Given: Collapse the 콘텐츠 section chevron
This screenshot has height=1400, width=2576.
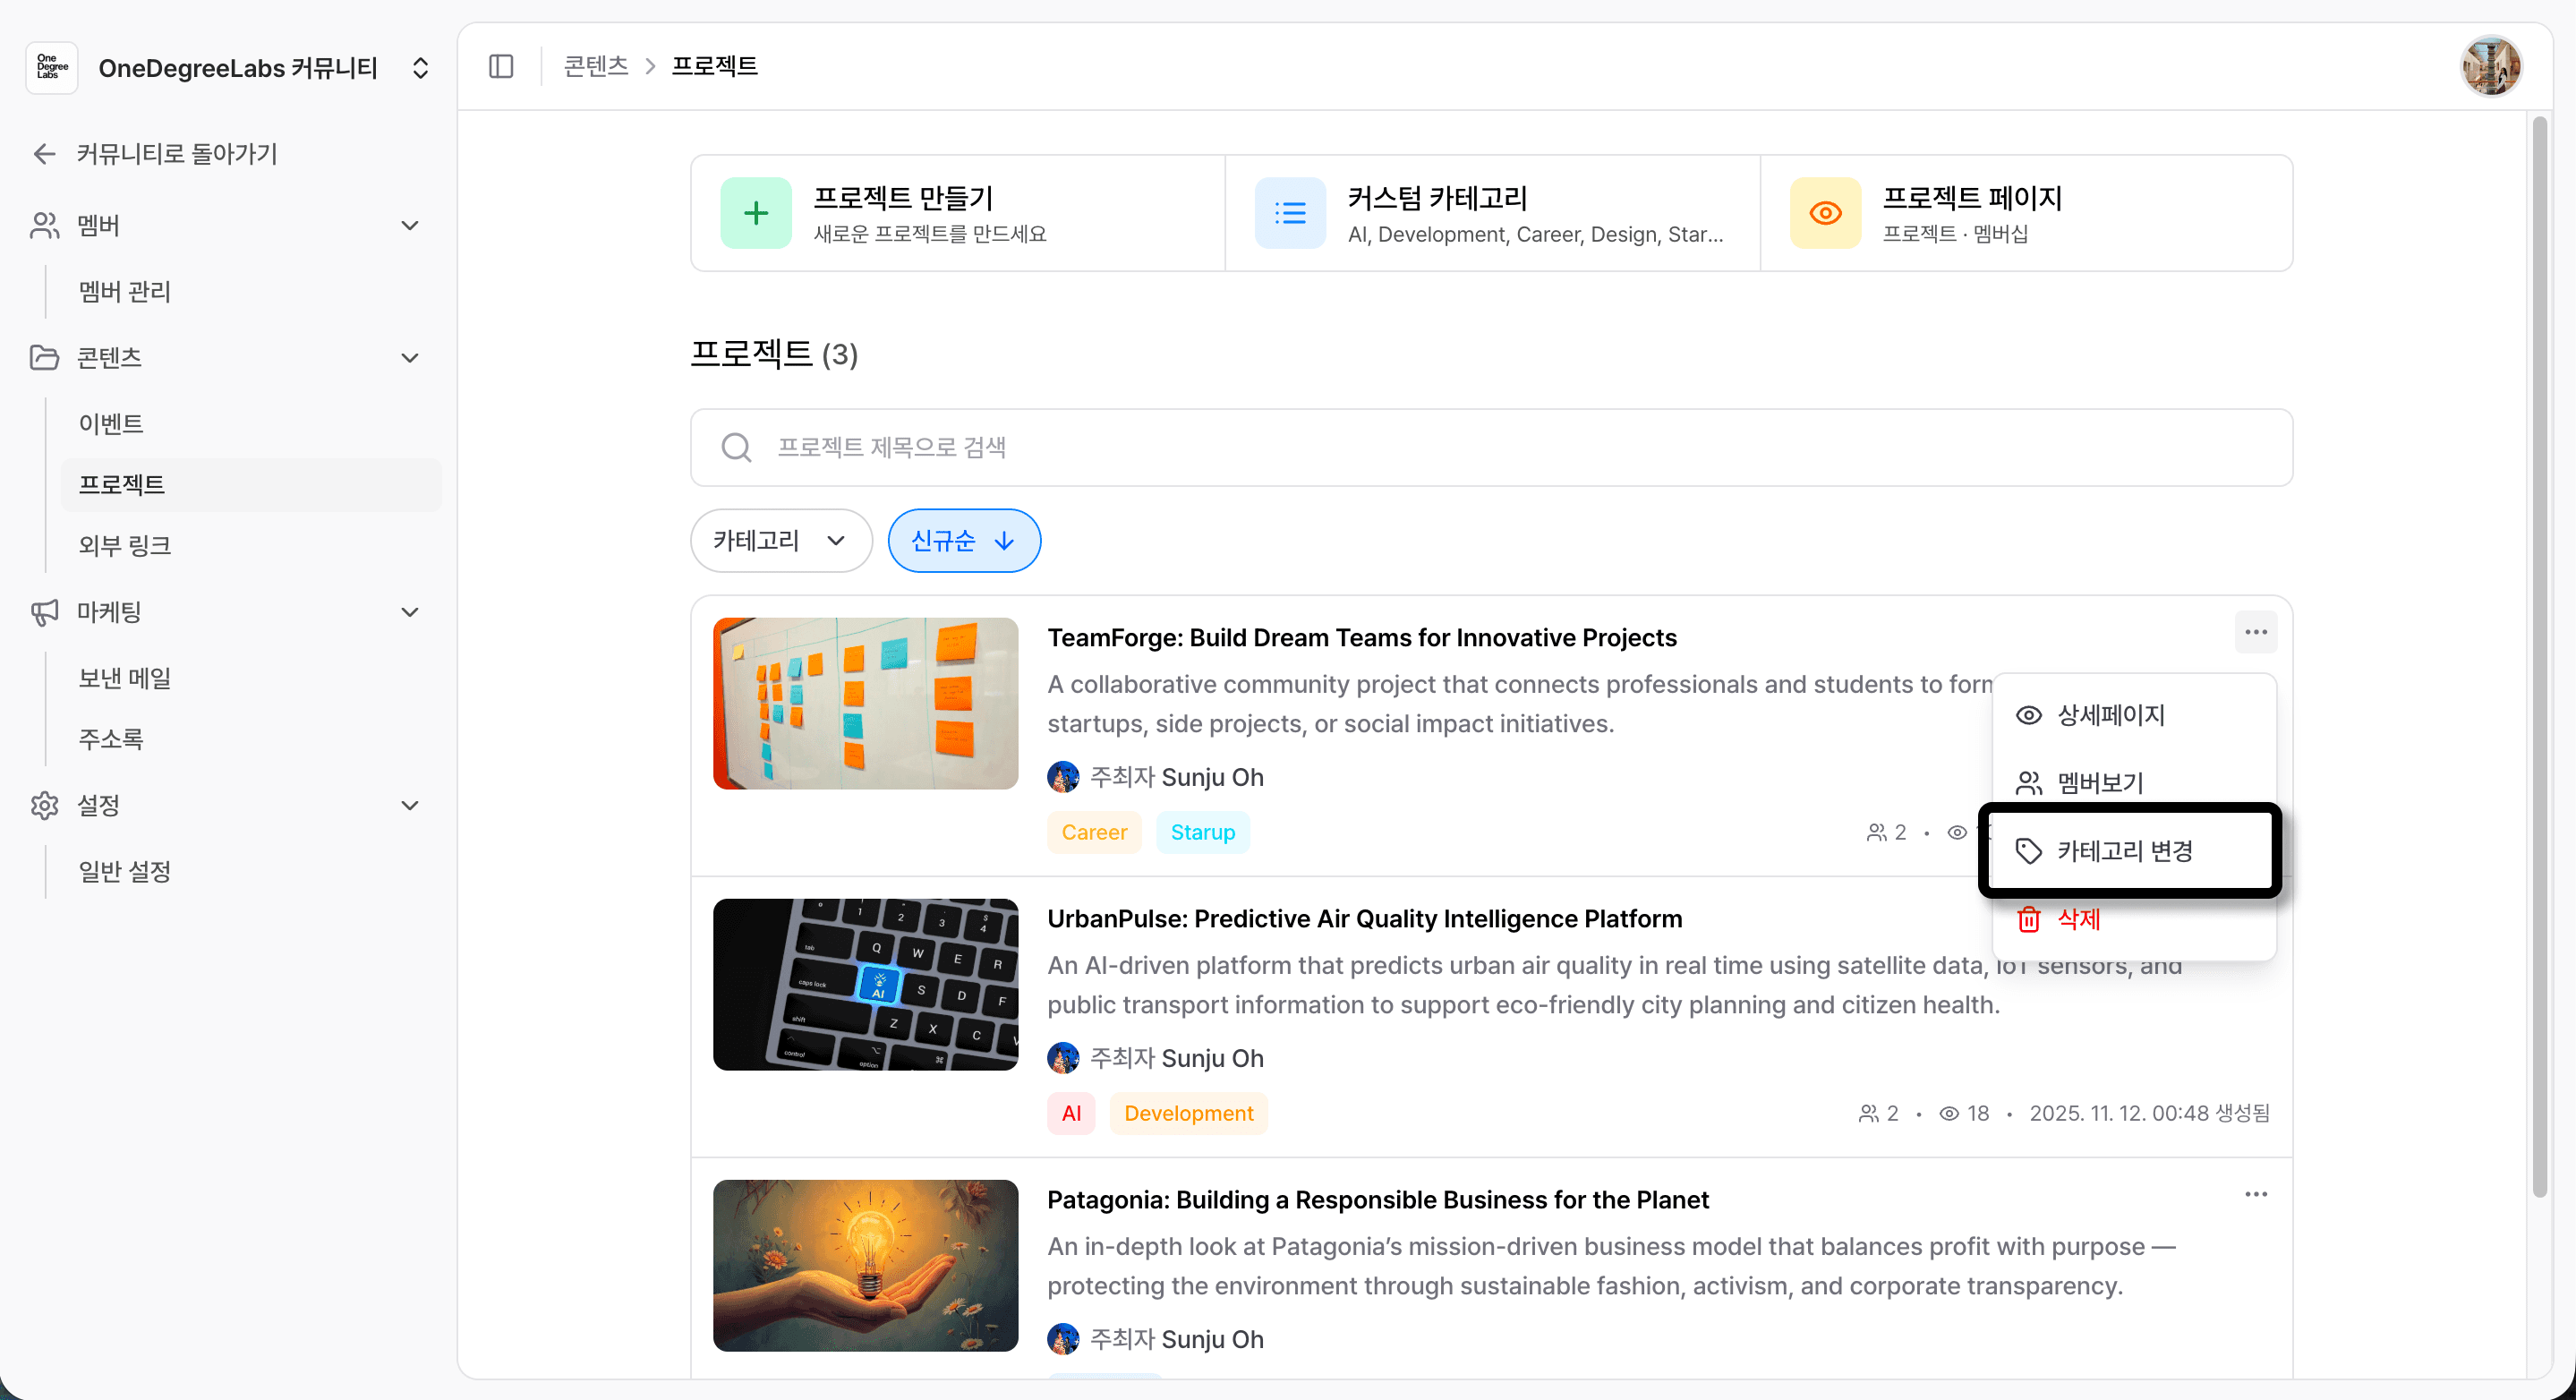Looking at the screenshot, I should coord(410,357).
